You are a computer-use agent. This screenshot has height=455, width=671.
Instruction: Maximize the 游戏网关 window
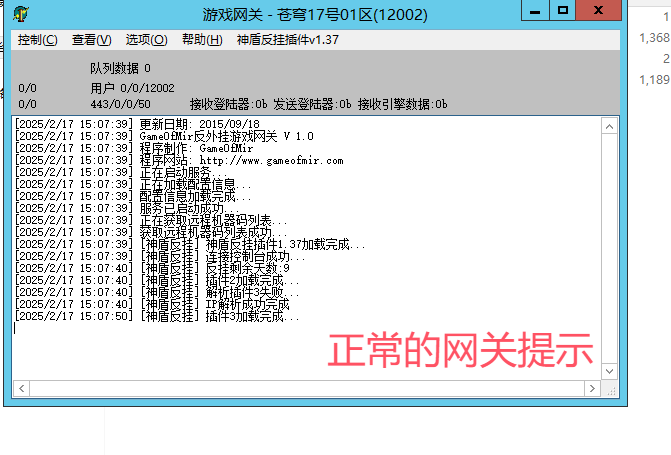[562, 10]
